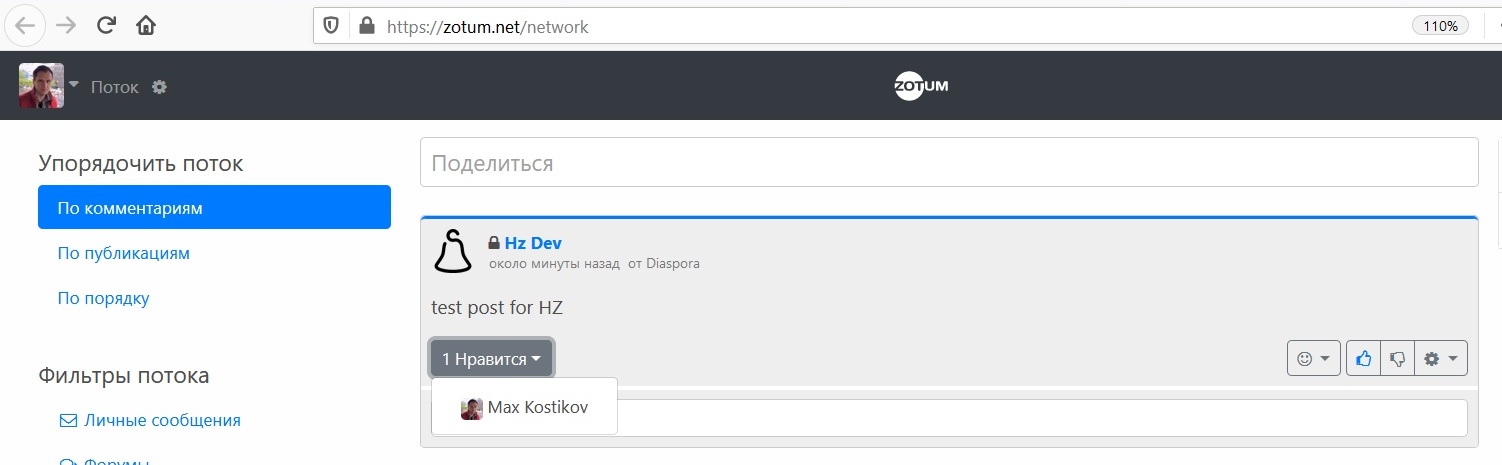Screen dimensions: 1502x465
Task: Dislike the post with thumbs down
Action: click(x=1398, y=358)
